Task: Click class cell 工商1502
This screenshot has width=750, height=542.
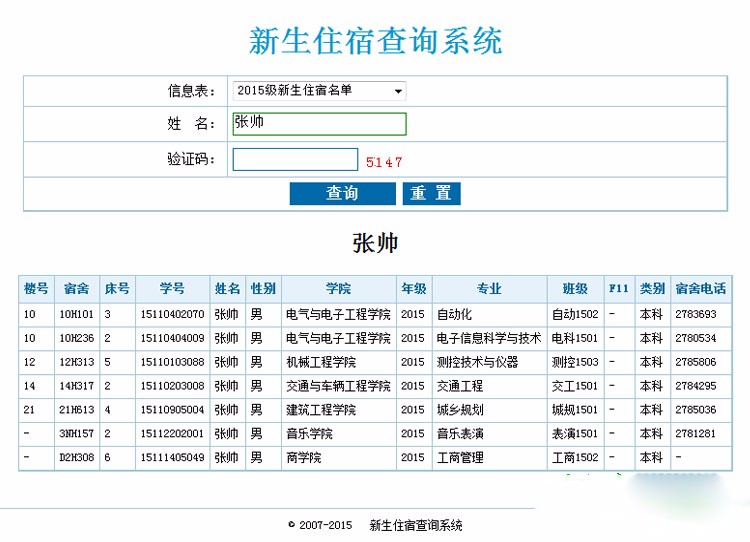Action: (575, 458)
